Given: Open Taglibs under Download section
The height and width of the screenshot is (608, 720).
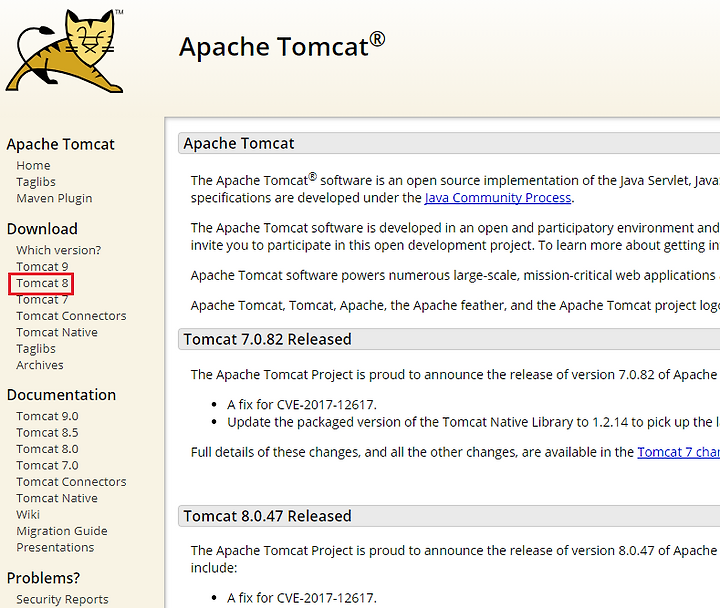Looking at the screenshot, I should (36, 349).
